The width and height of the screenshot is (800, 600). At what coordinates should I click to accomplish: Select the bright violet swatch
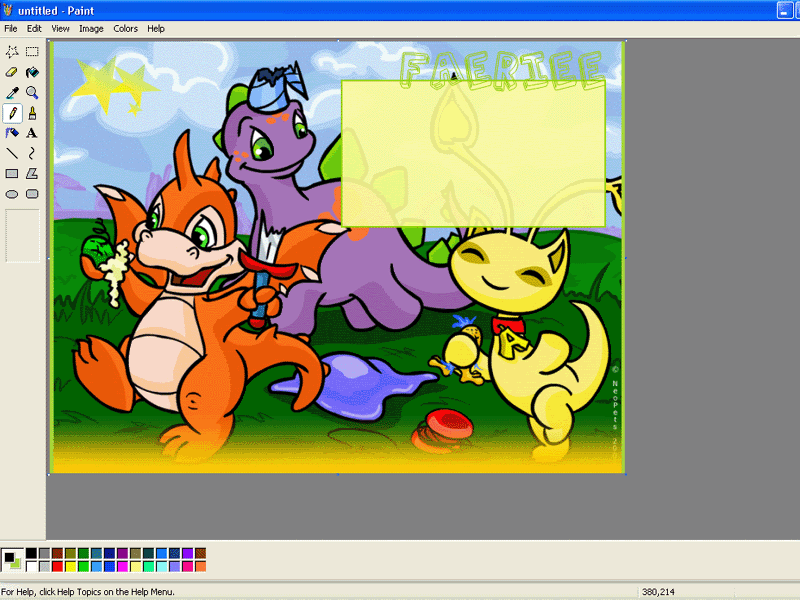(188, 553)
